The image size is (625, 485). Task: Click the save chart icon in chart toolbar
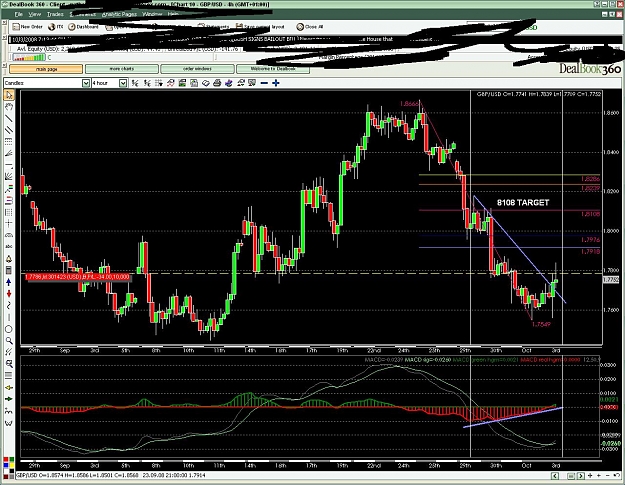182,83
